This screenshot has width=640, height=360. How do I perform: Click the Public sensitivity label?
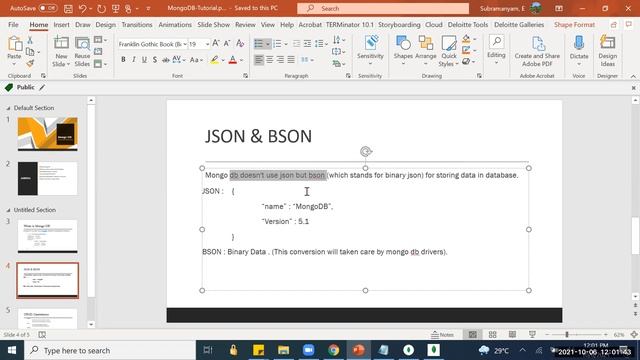(25, 87)
